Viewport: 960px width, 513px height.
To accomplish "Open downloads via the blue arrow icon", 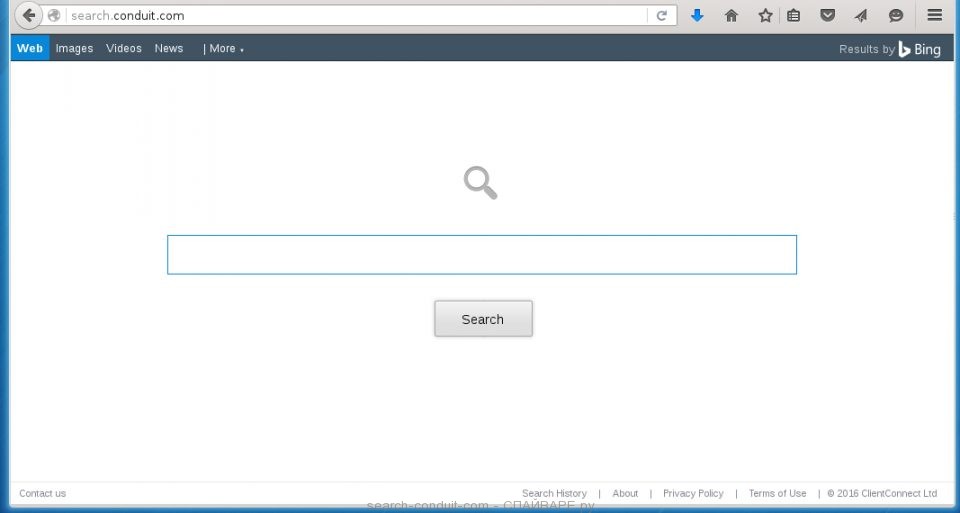I will [x=697, y=16].
